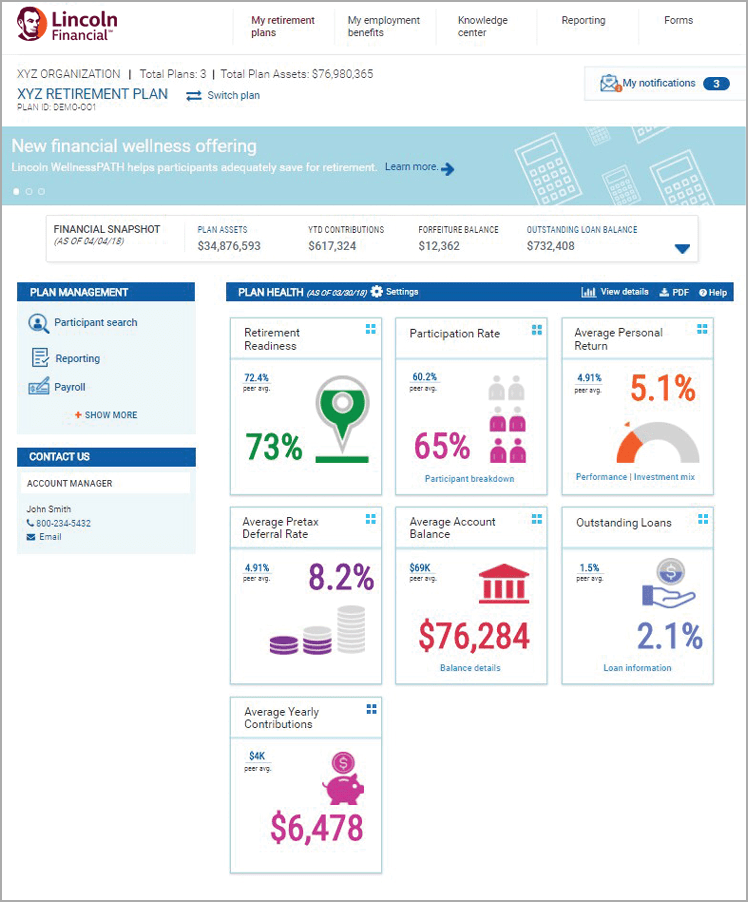The width and height of the screenshot is (748, 902).
Task: Click the Learn more banner link
Action: (x=419, y=167)
